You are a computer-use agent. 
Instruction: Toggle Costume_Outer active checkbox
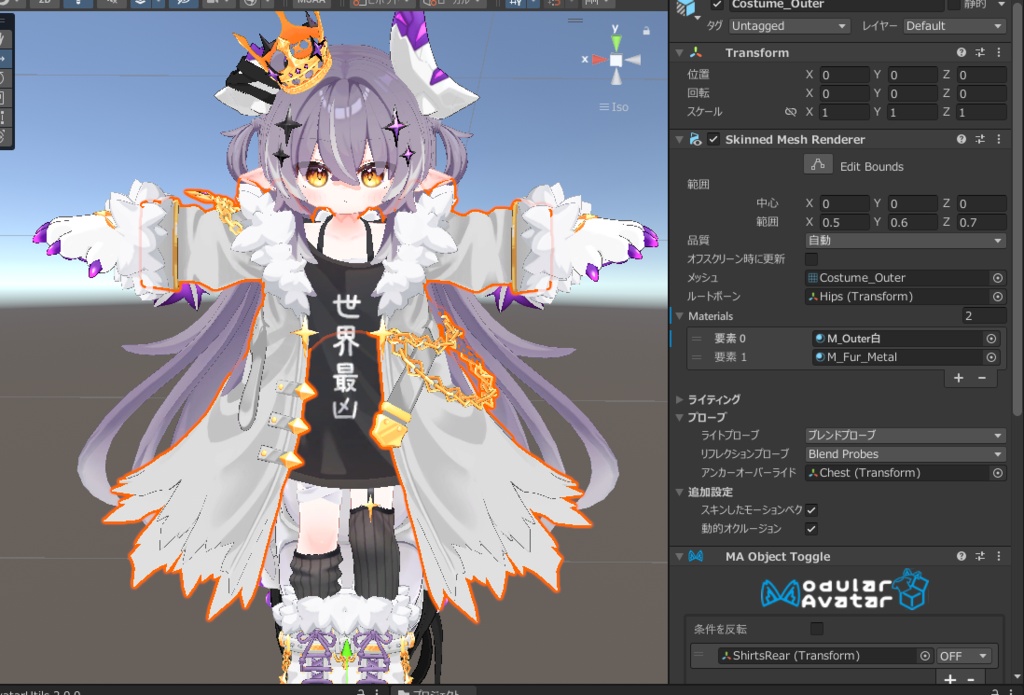click(x=717, y=5)
